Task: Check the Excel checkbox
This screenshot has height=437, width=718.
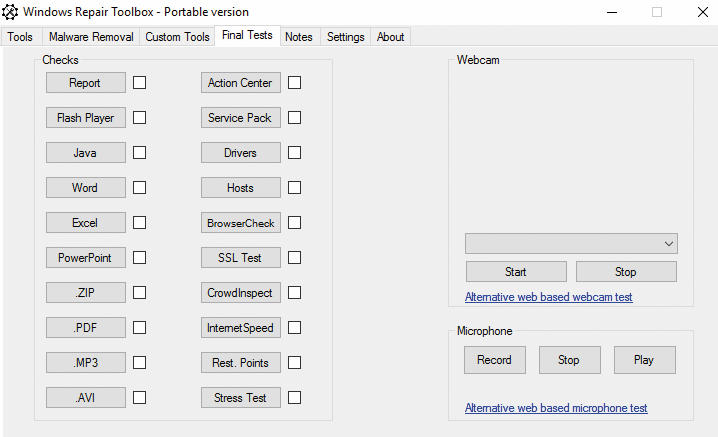Action: (140, 223)
